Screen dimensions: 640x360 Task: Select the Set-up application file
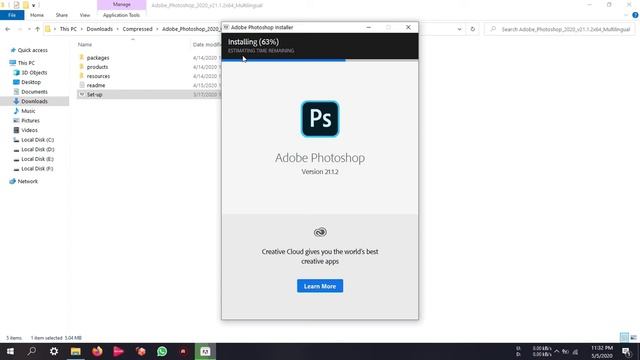pos(95,95)
